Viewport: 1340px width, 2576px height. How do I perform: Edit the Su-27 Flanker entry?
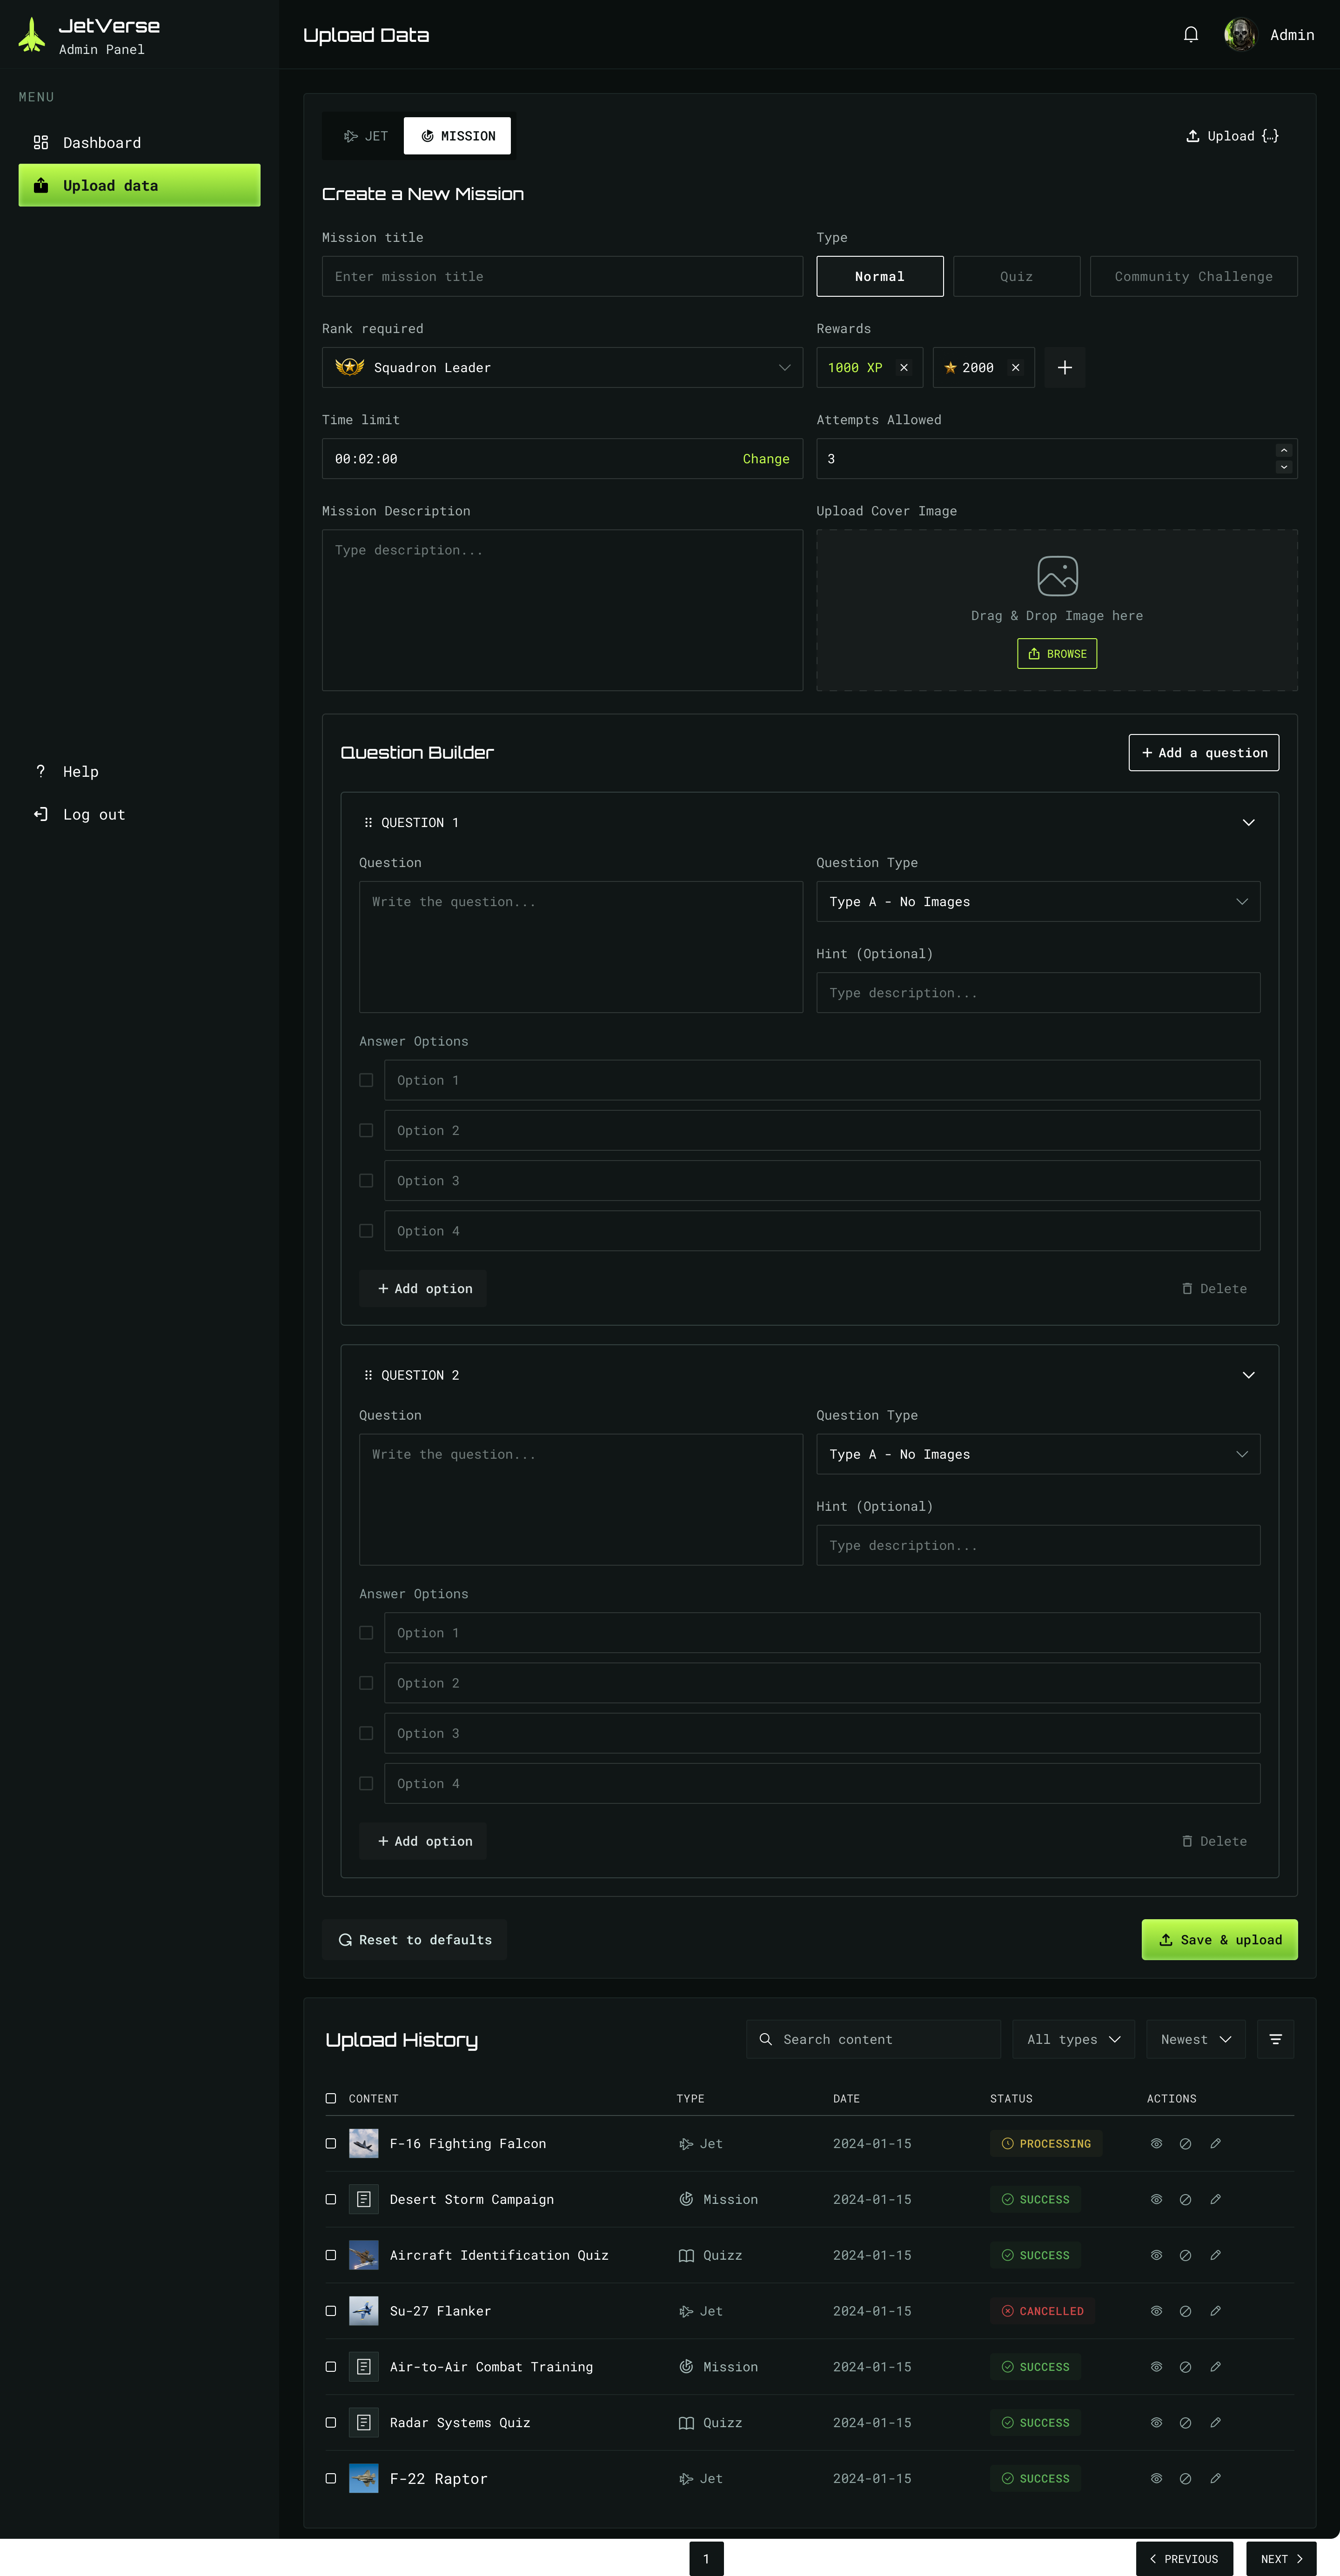(x=1216, y=2312)
